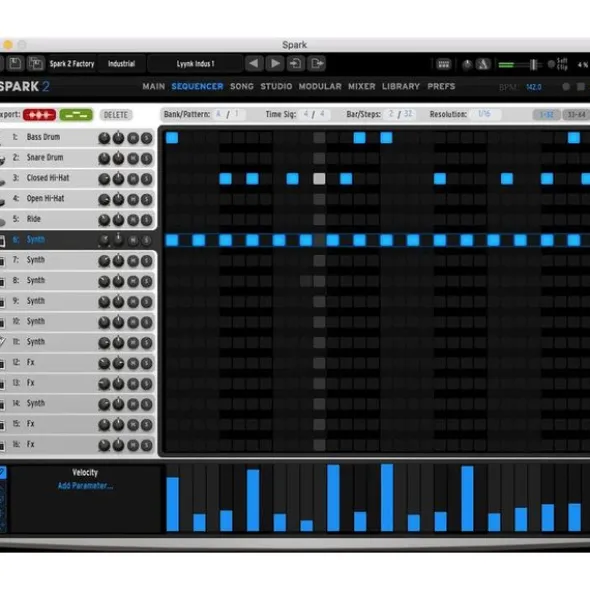Viewport: 590px width, 591px height.
Task: Change the Bank value A
Action: coord(218,114)
